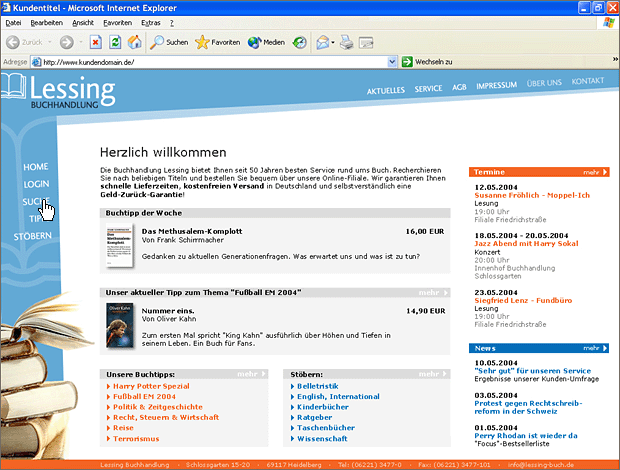Open the ? help menu
Image resolution: width=620 pixels, height=470 pixels.
coord(172,23)
